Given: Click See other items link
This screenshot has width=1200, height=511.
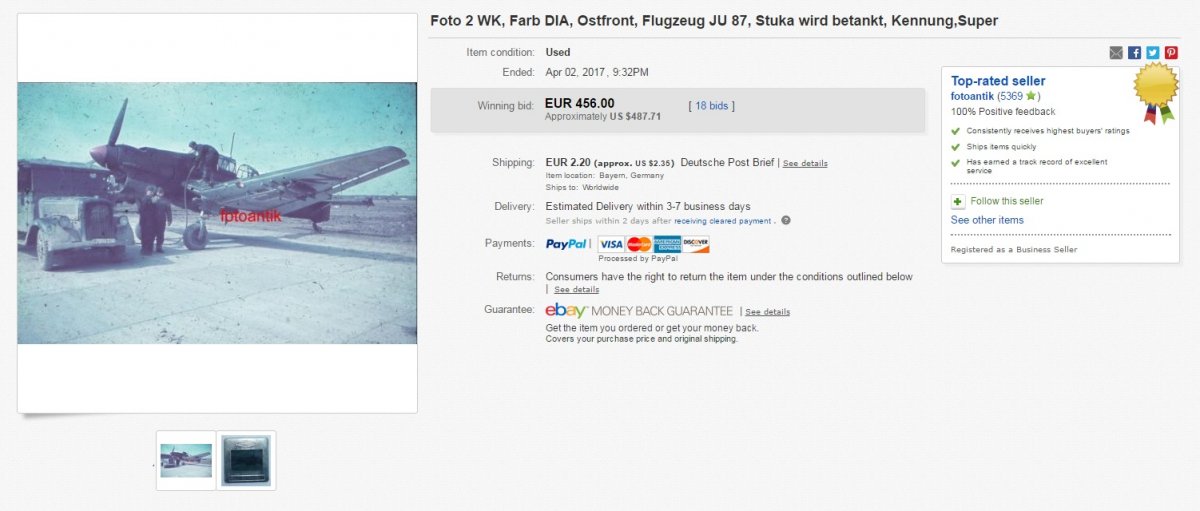Looking at the screenshot, I should coord(987,220).
